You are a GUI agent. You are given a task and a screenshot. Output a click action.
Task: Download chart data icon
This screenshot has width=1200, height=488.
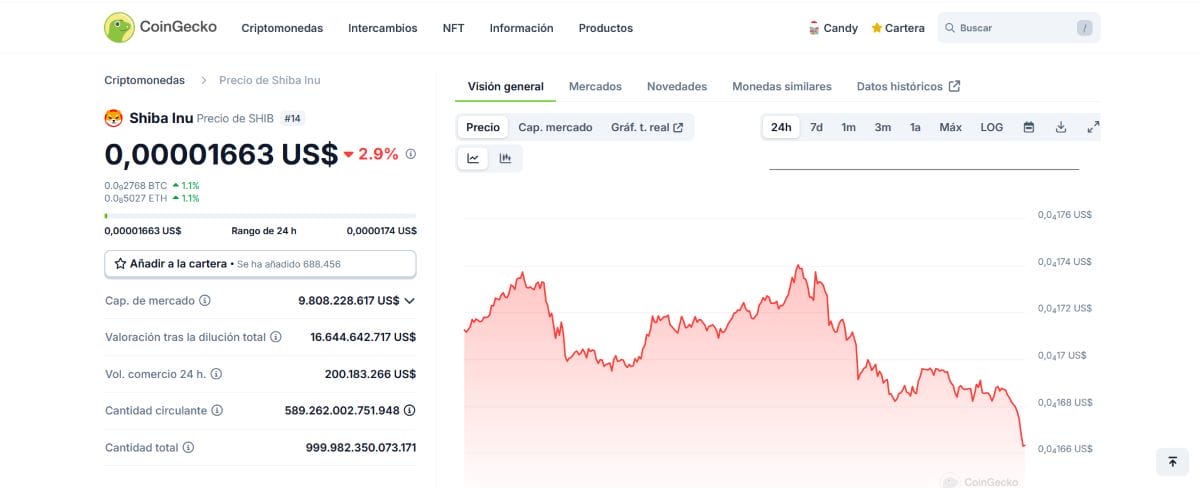pos(1061,127)
